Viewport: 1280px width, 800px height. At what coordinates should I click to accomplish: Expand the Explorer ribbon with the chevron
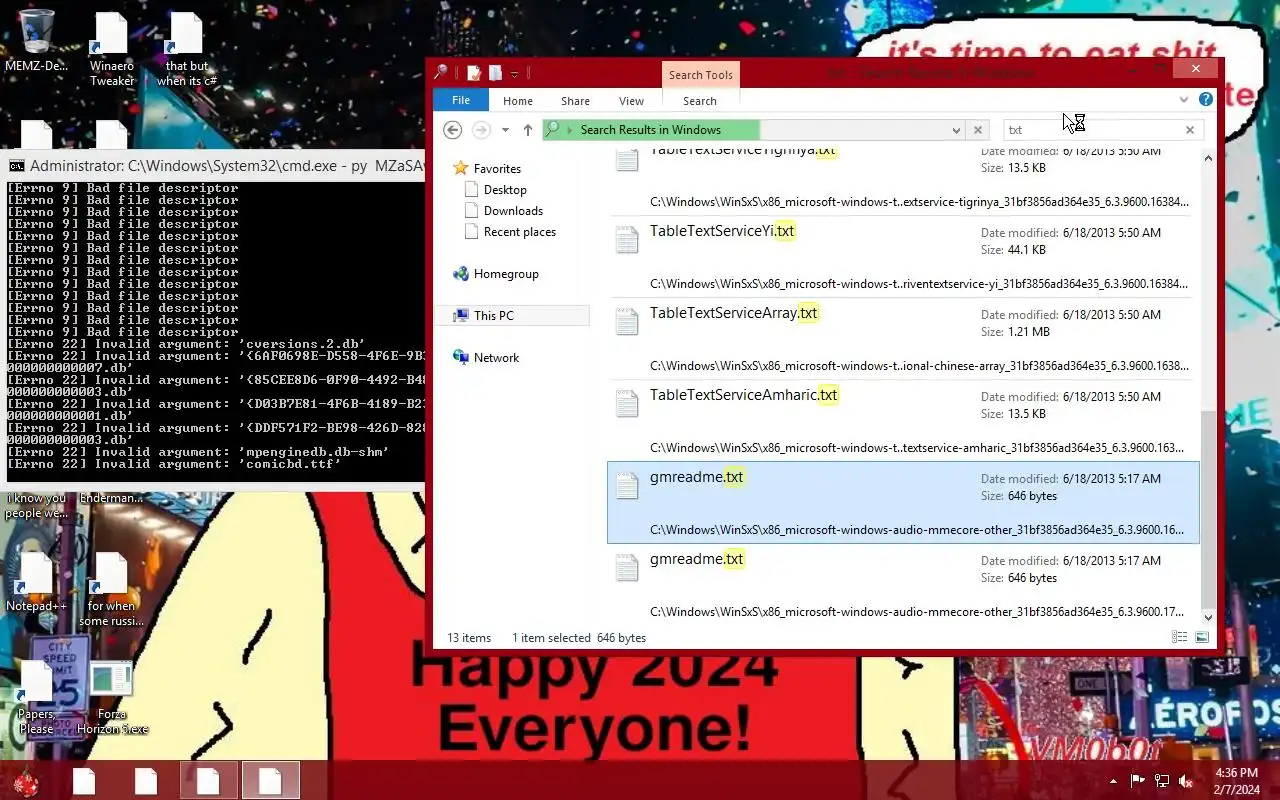point(1184,100)
